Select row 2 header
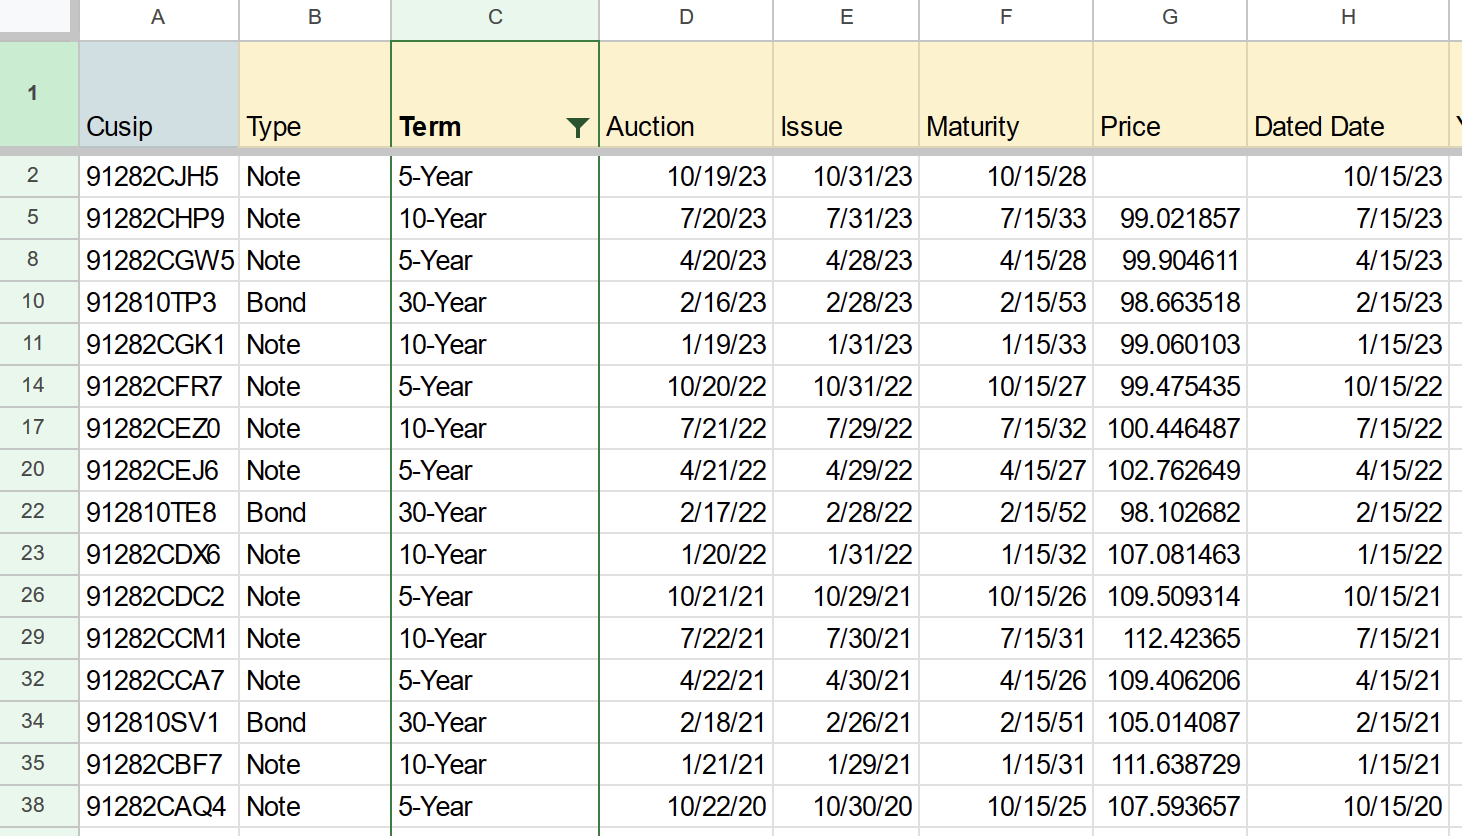Viewport: 1462px width, 836px height. (x=38, y=176)
